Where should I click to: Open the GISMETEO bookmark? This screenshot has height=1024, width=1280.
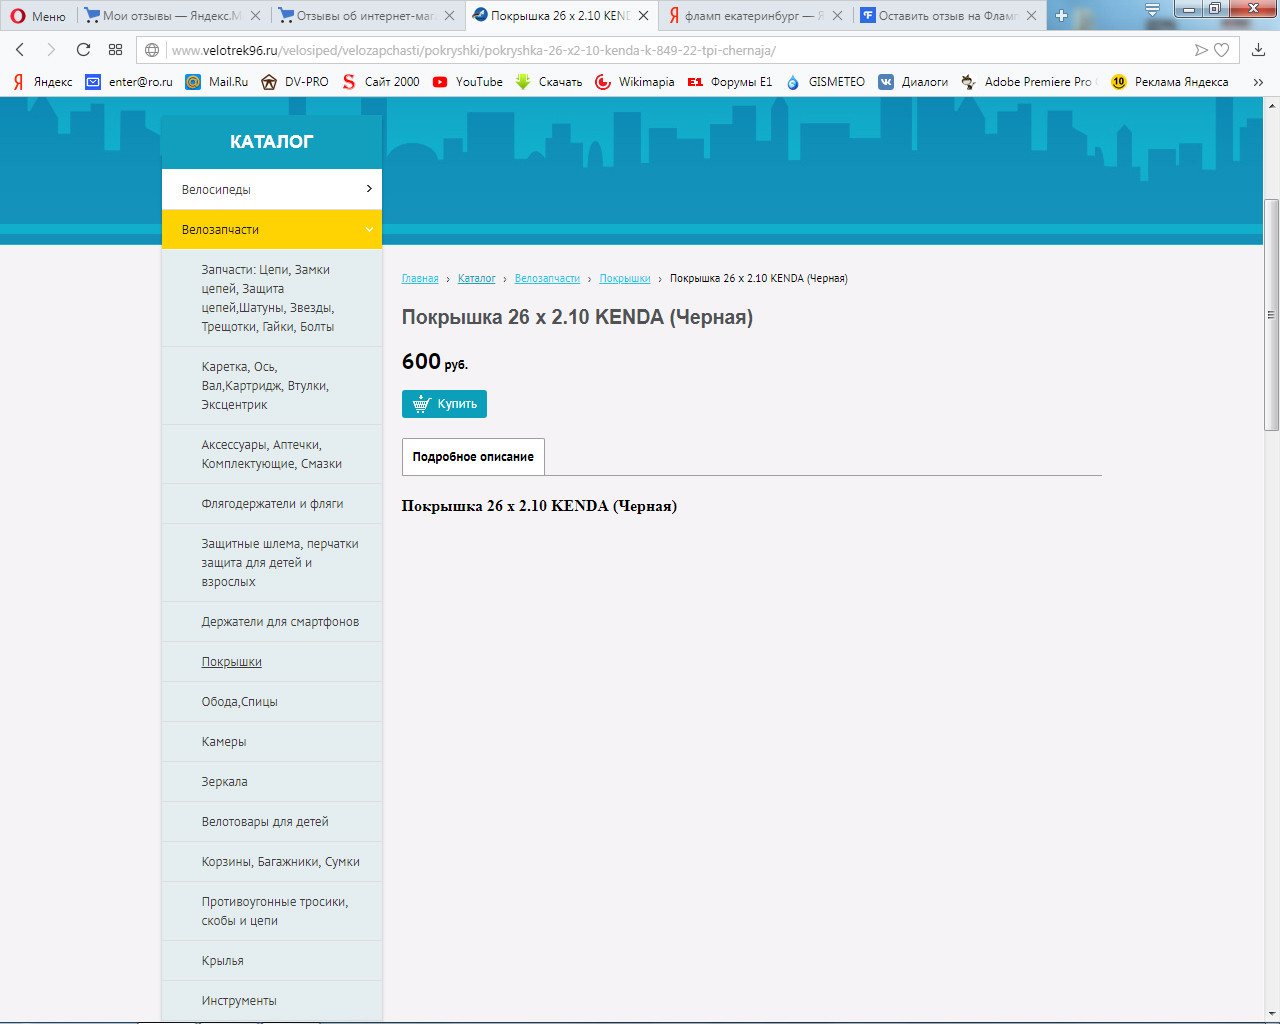tap(825, 82)
